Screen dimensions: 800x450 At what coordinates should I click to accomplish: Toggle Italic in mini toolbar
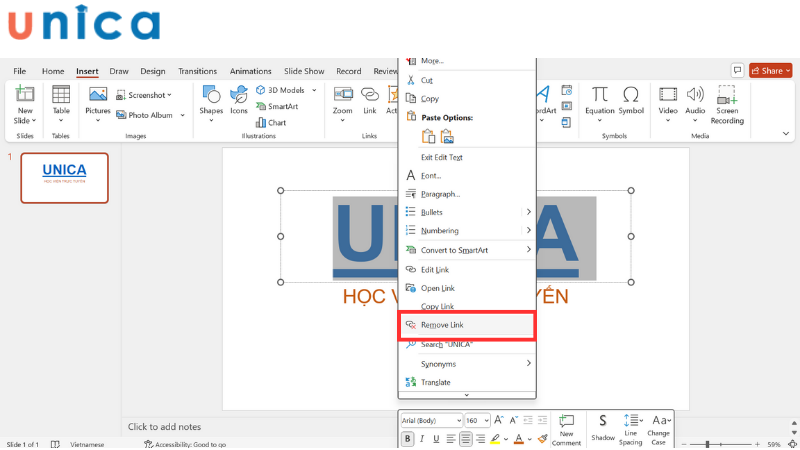[x=422, y=439]
